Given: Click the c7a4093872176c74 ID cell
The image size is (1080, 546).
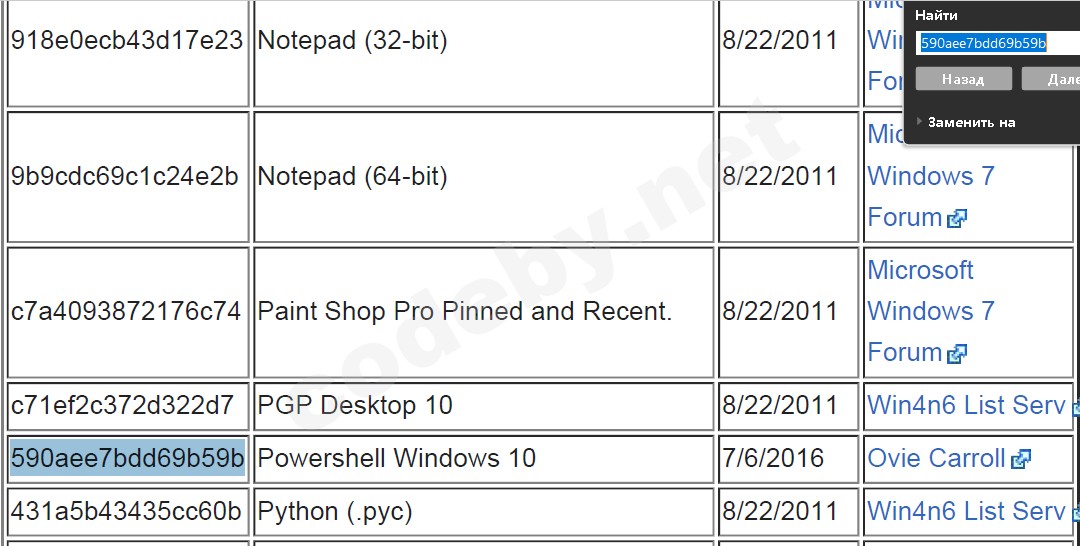Looking at the screenshot, I should tap(127, 311).
